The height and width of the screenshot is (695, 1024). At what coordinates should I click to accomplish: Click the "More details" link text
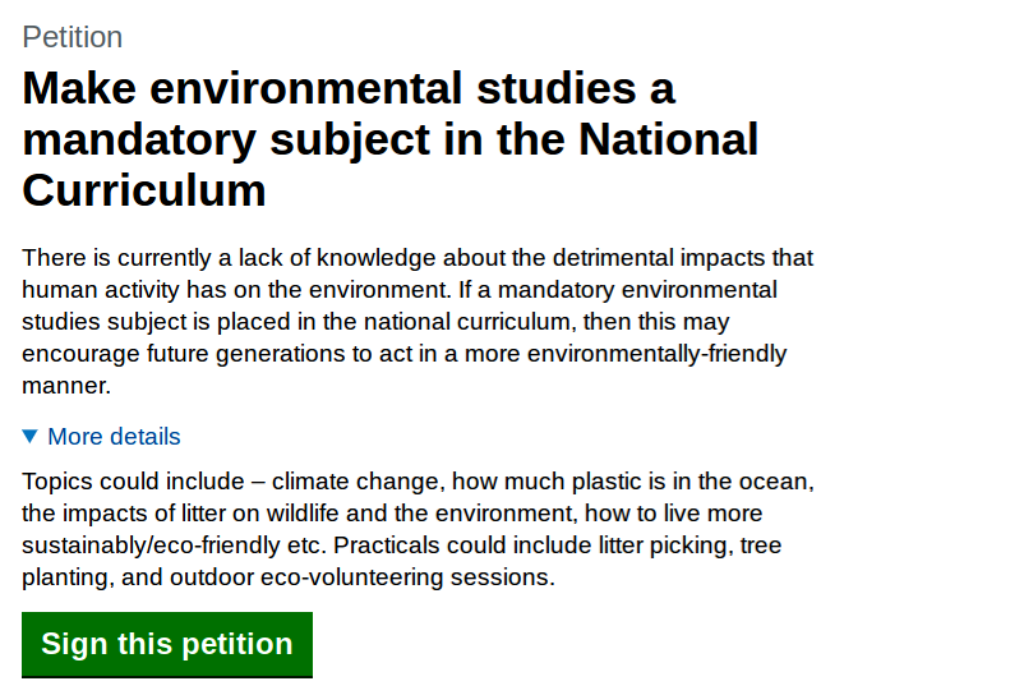pyautogui.click(x=114, y=436)
